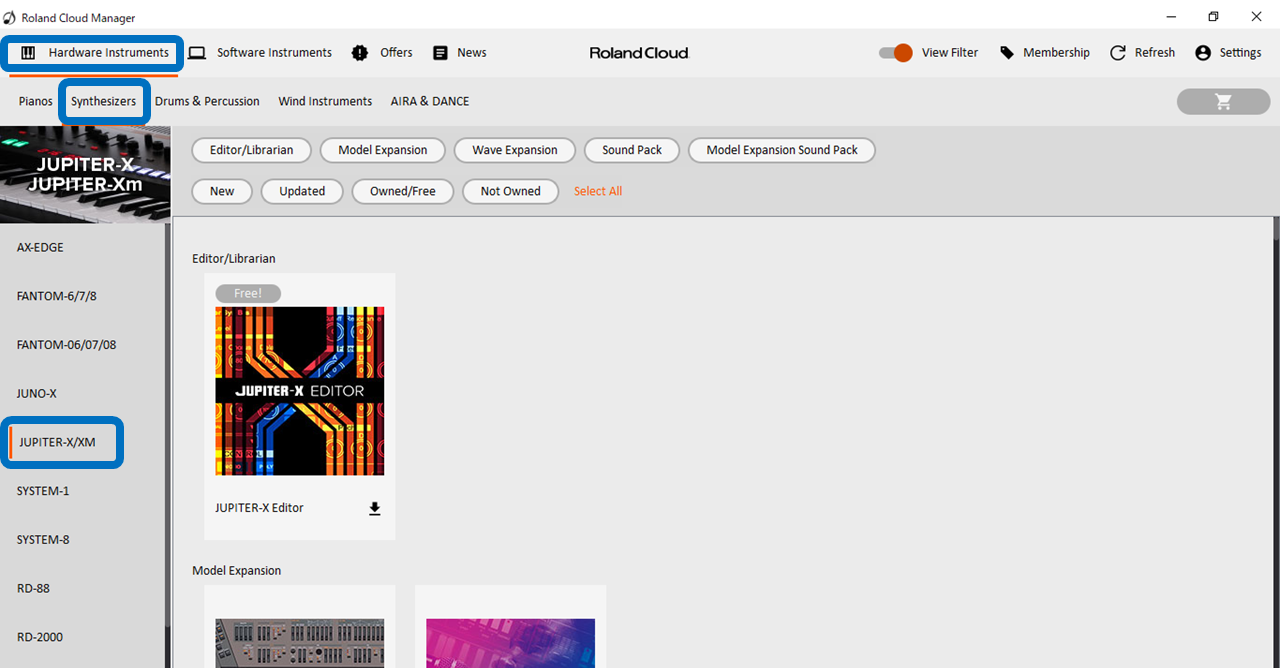Screen dimensions: 1280x668
Task: Open the second pink Model Expansion thumbnail
Action: [x=510, y=643]
